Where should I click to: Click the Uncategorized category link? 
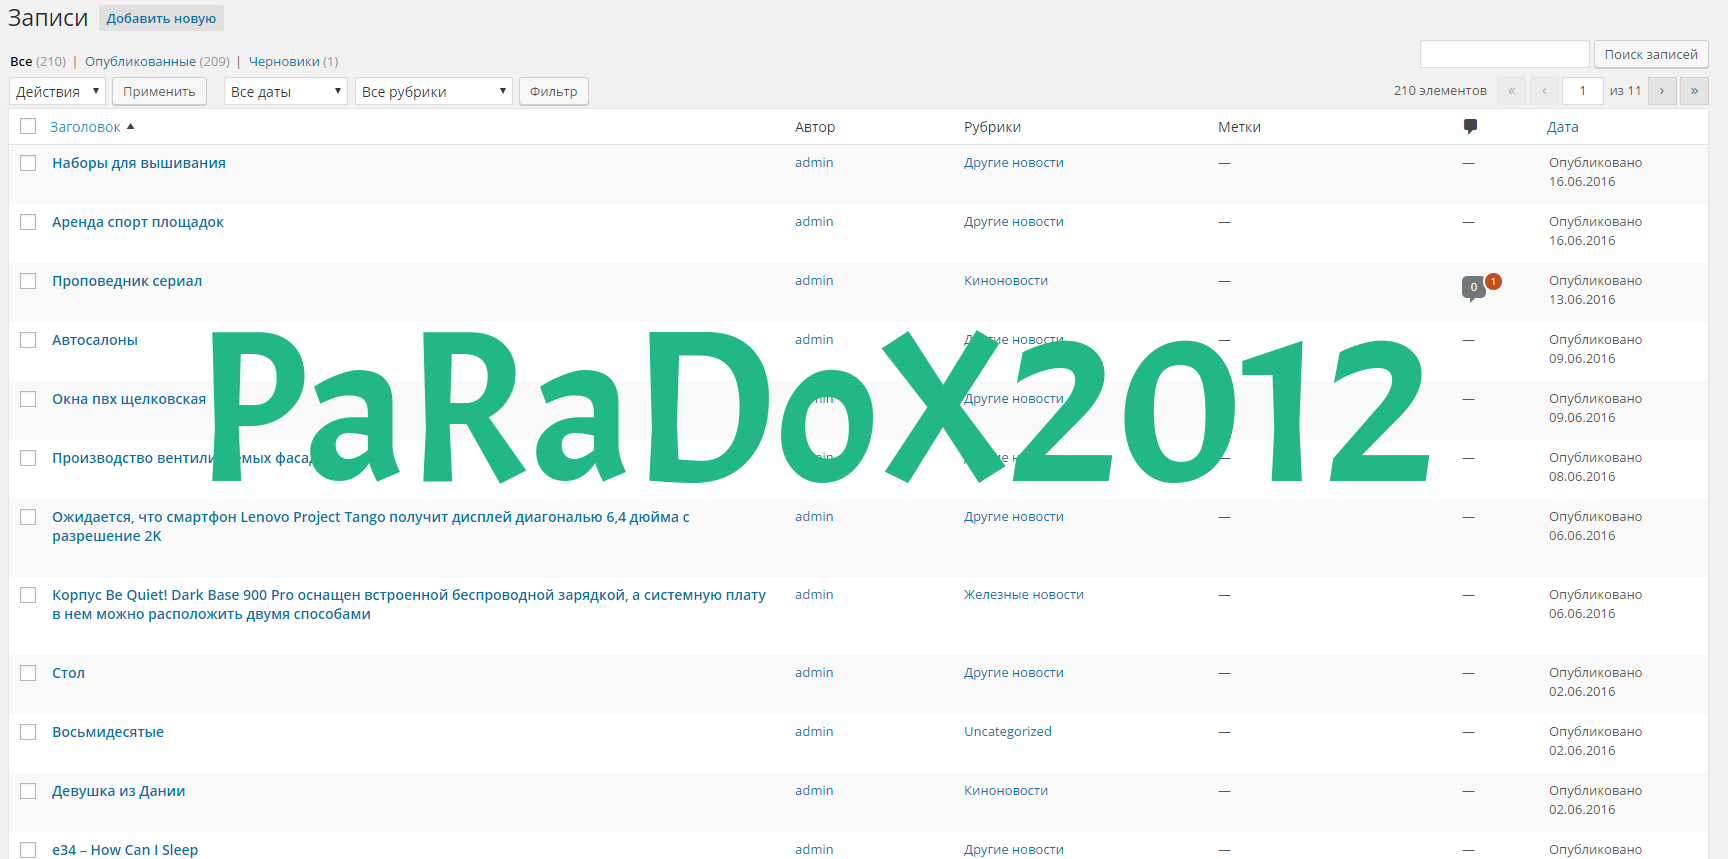coord(1008,731)
